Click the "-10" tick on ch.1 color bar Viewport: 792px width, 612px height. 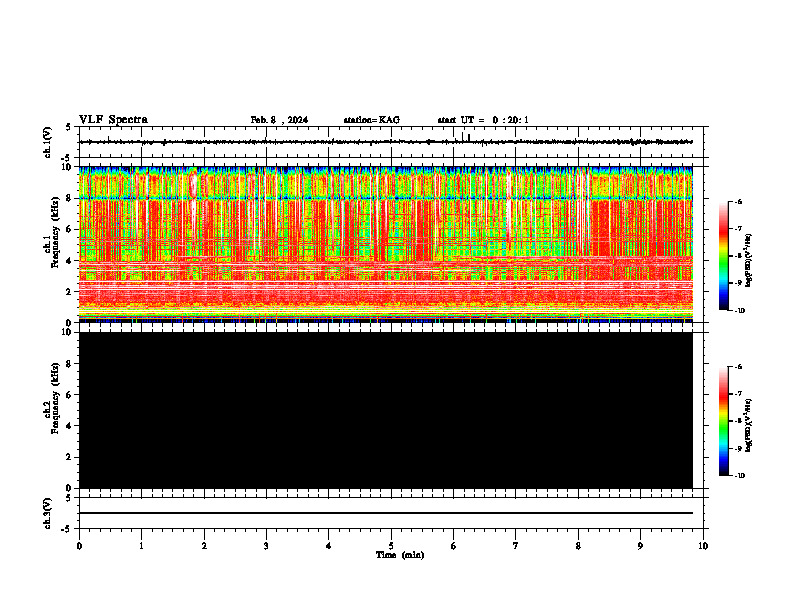pyautogui.click(x=738, y=311)
